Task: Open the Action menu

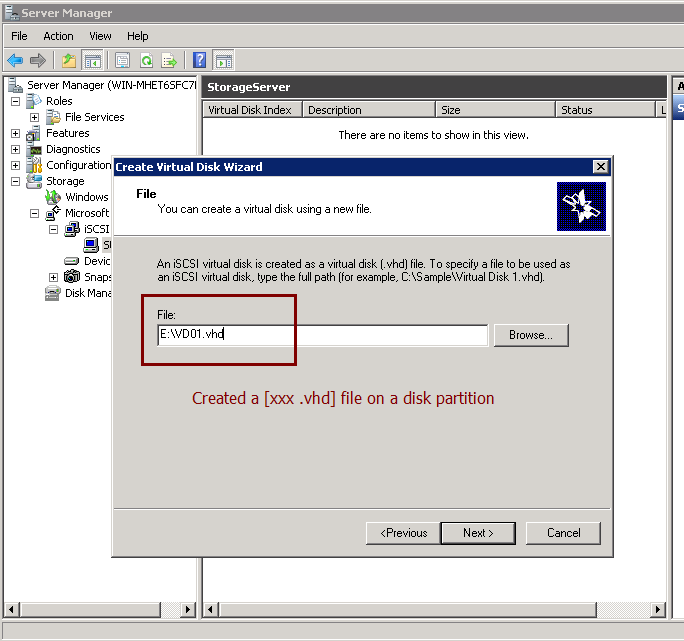Action: coord(58,36)
